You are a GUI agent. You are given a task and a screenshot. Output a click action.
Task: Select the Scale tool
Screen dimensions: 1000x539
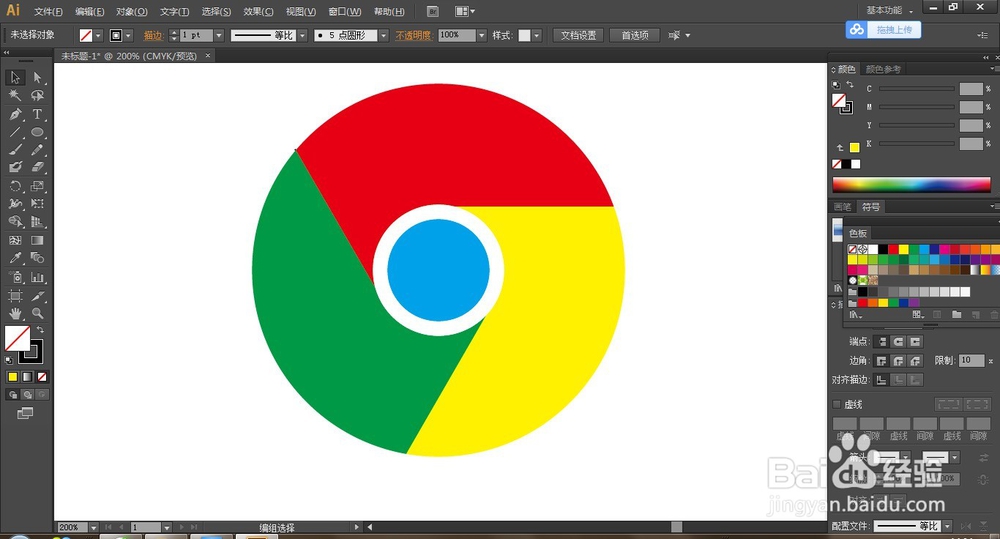(37, 186)
